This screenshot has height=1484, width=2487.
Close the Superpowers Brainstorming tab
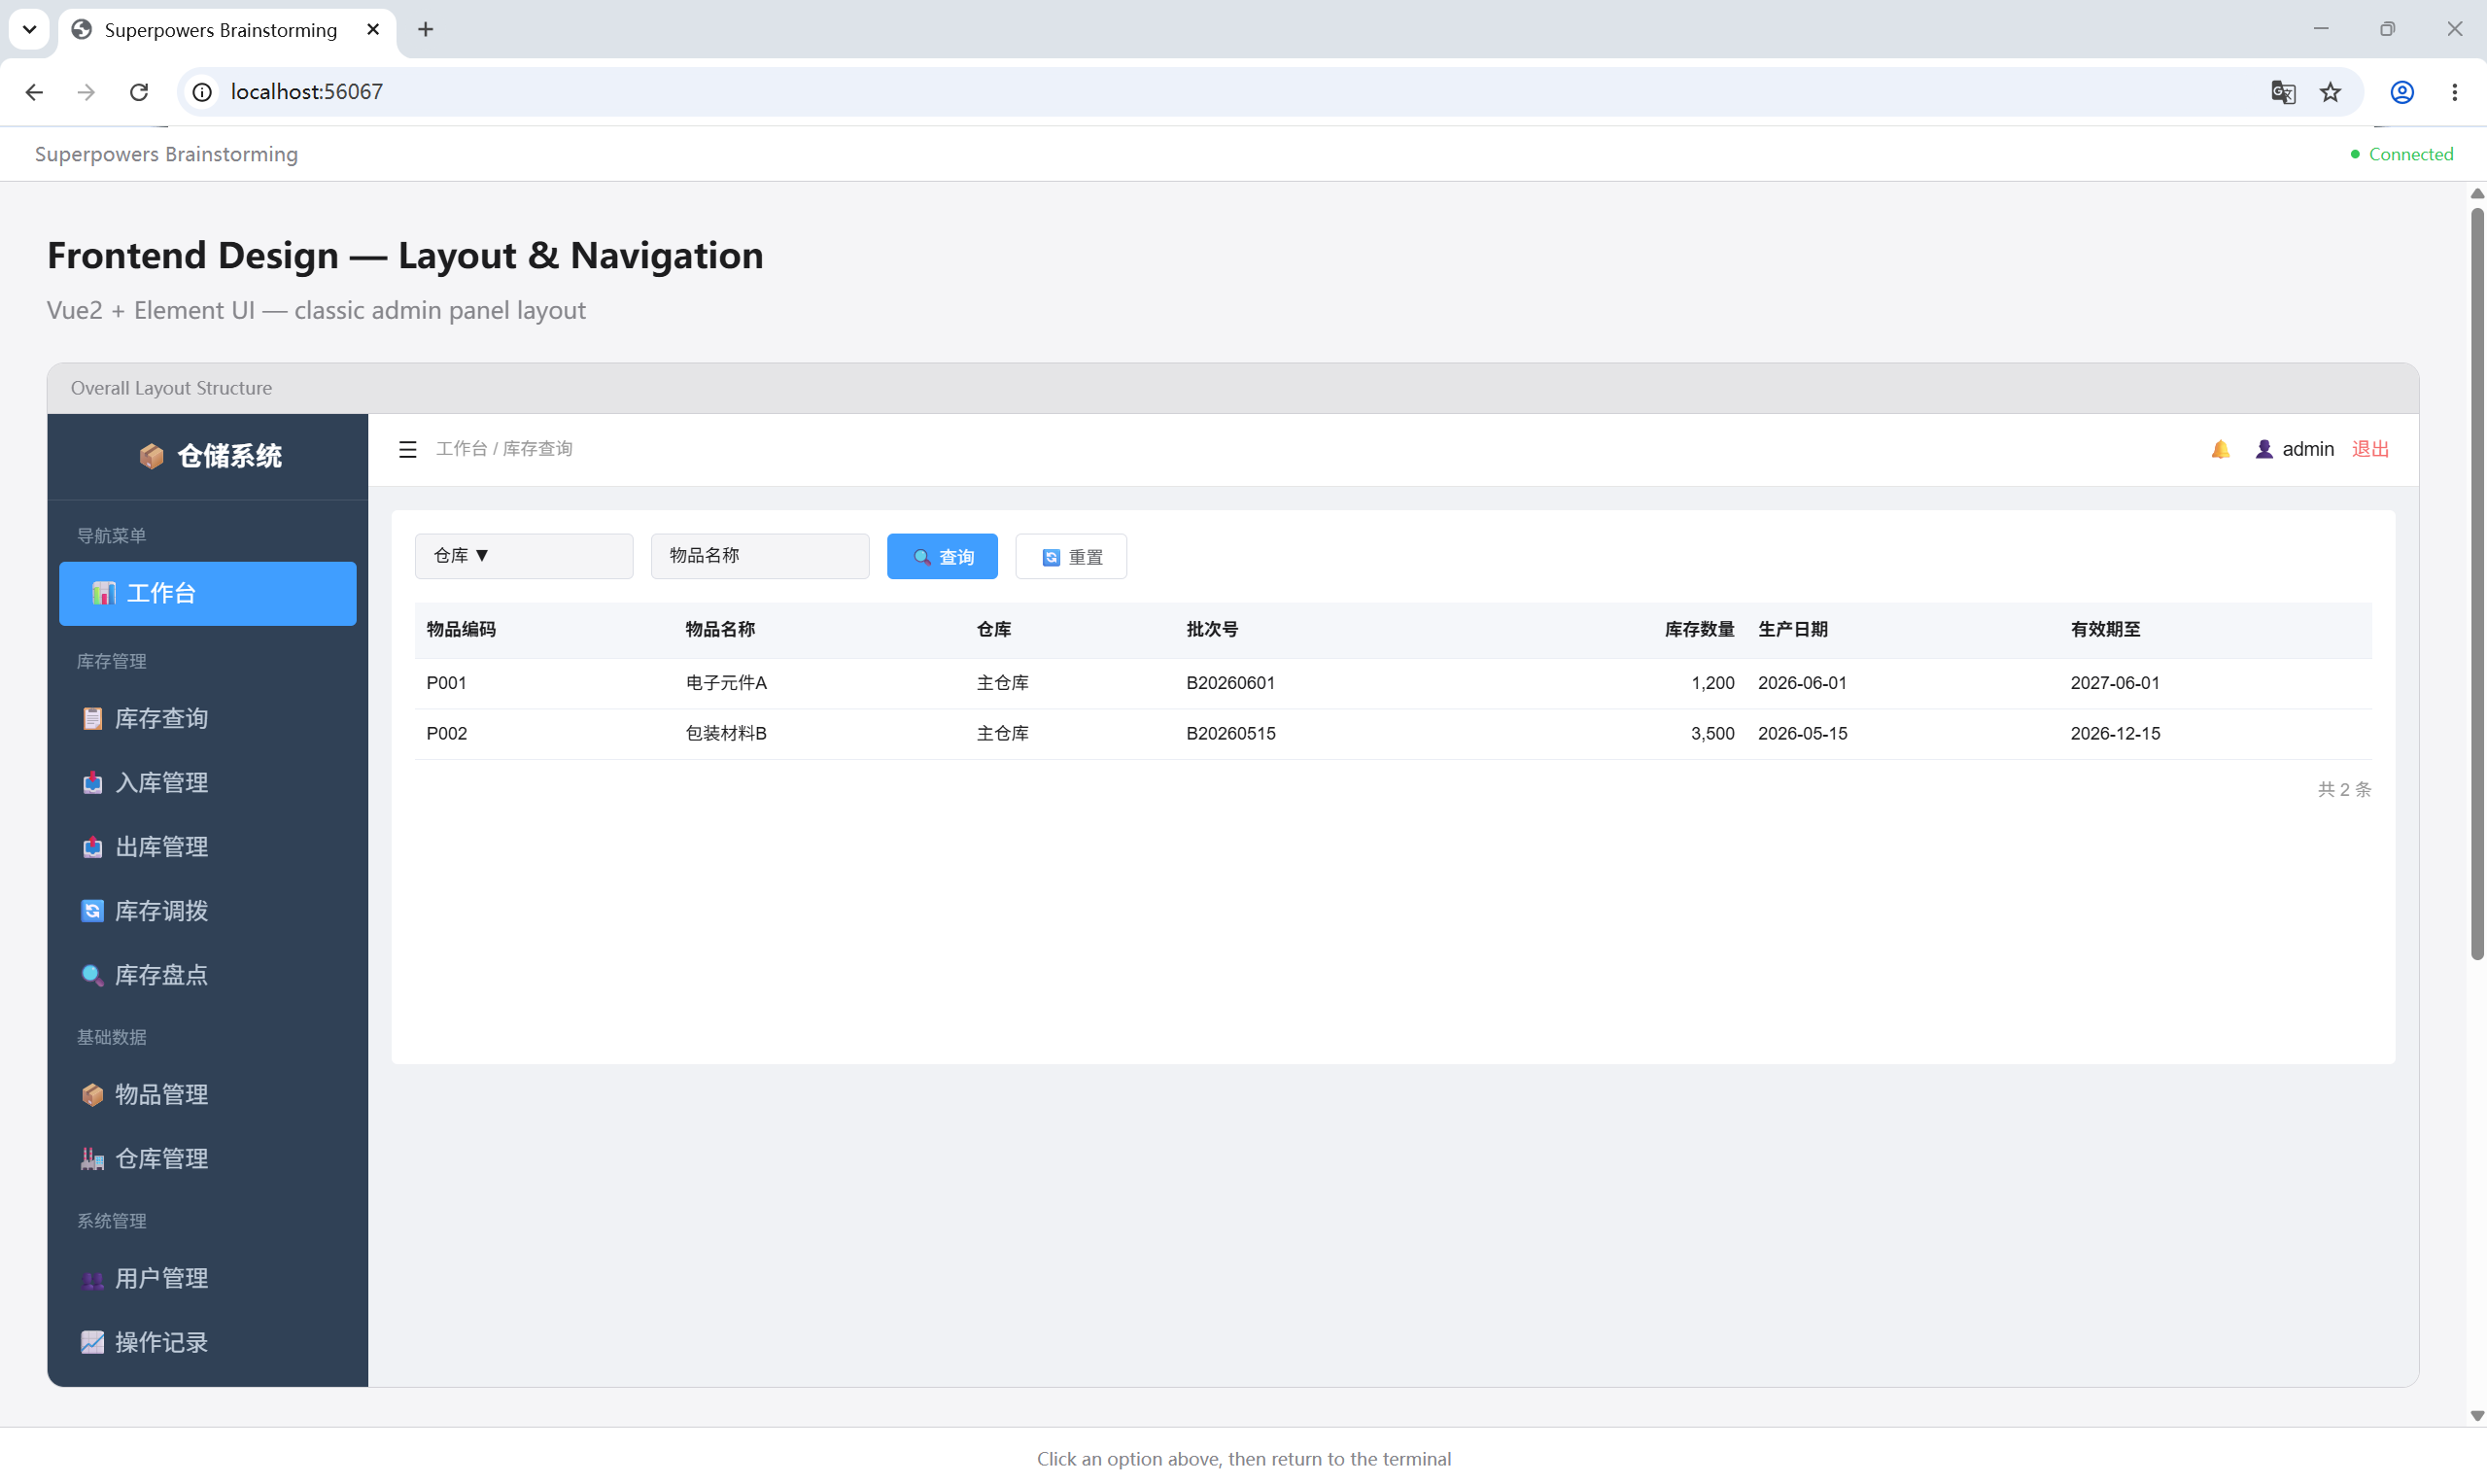pyautogui.click(x=373, y=30)
